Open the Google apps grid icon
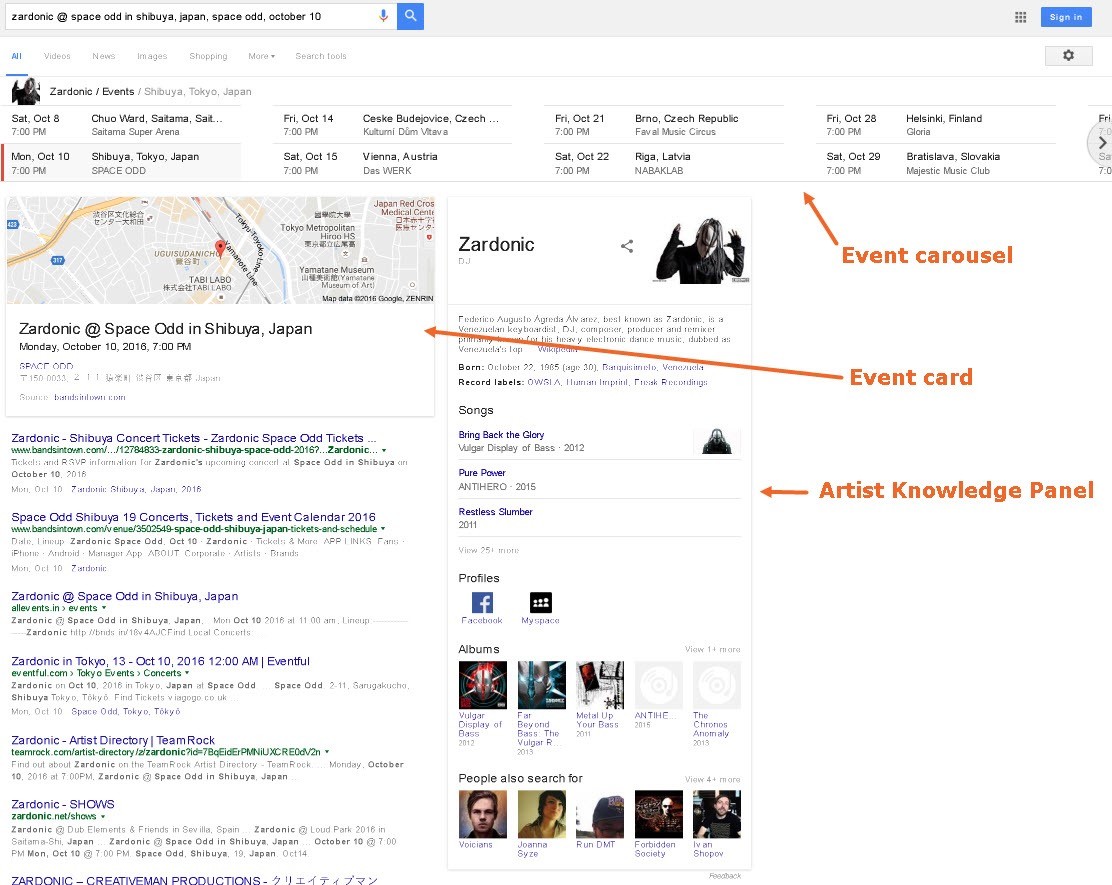 (1020, 17)
